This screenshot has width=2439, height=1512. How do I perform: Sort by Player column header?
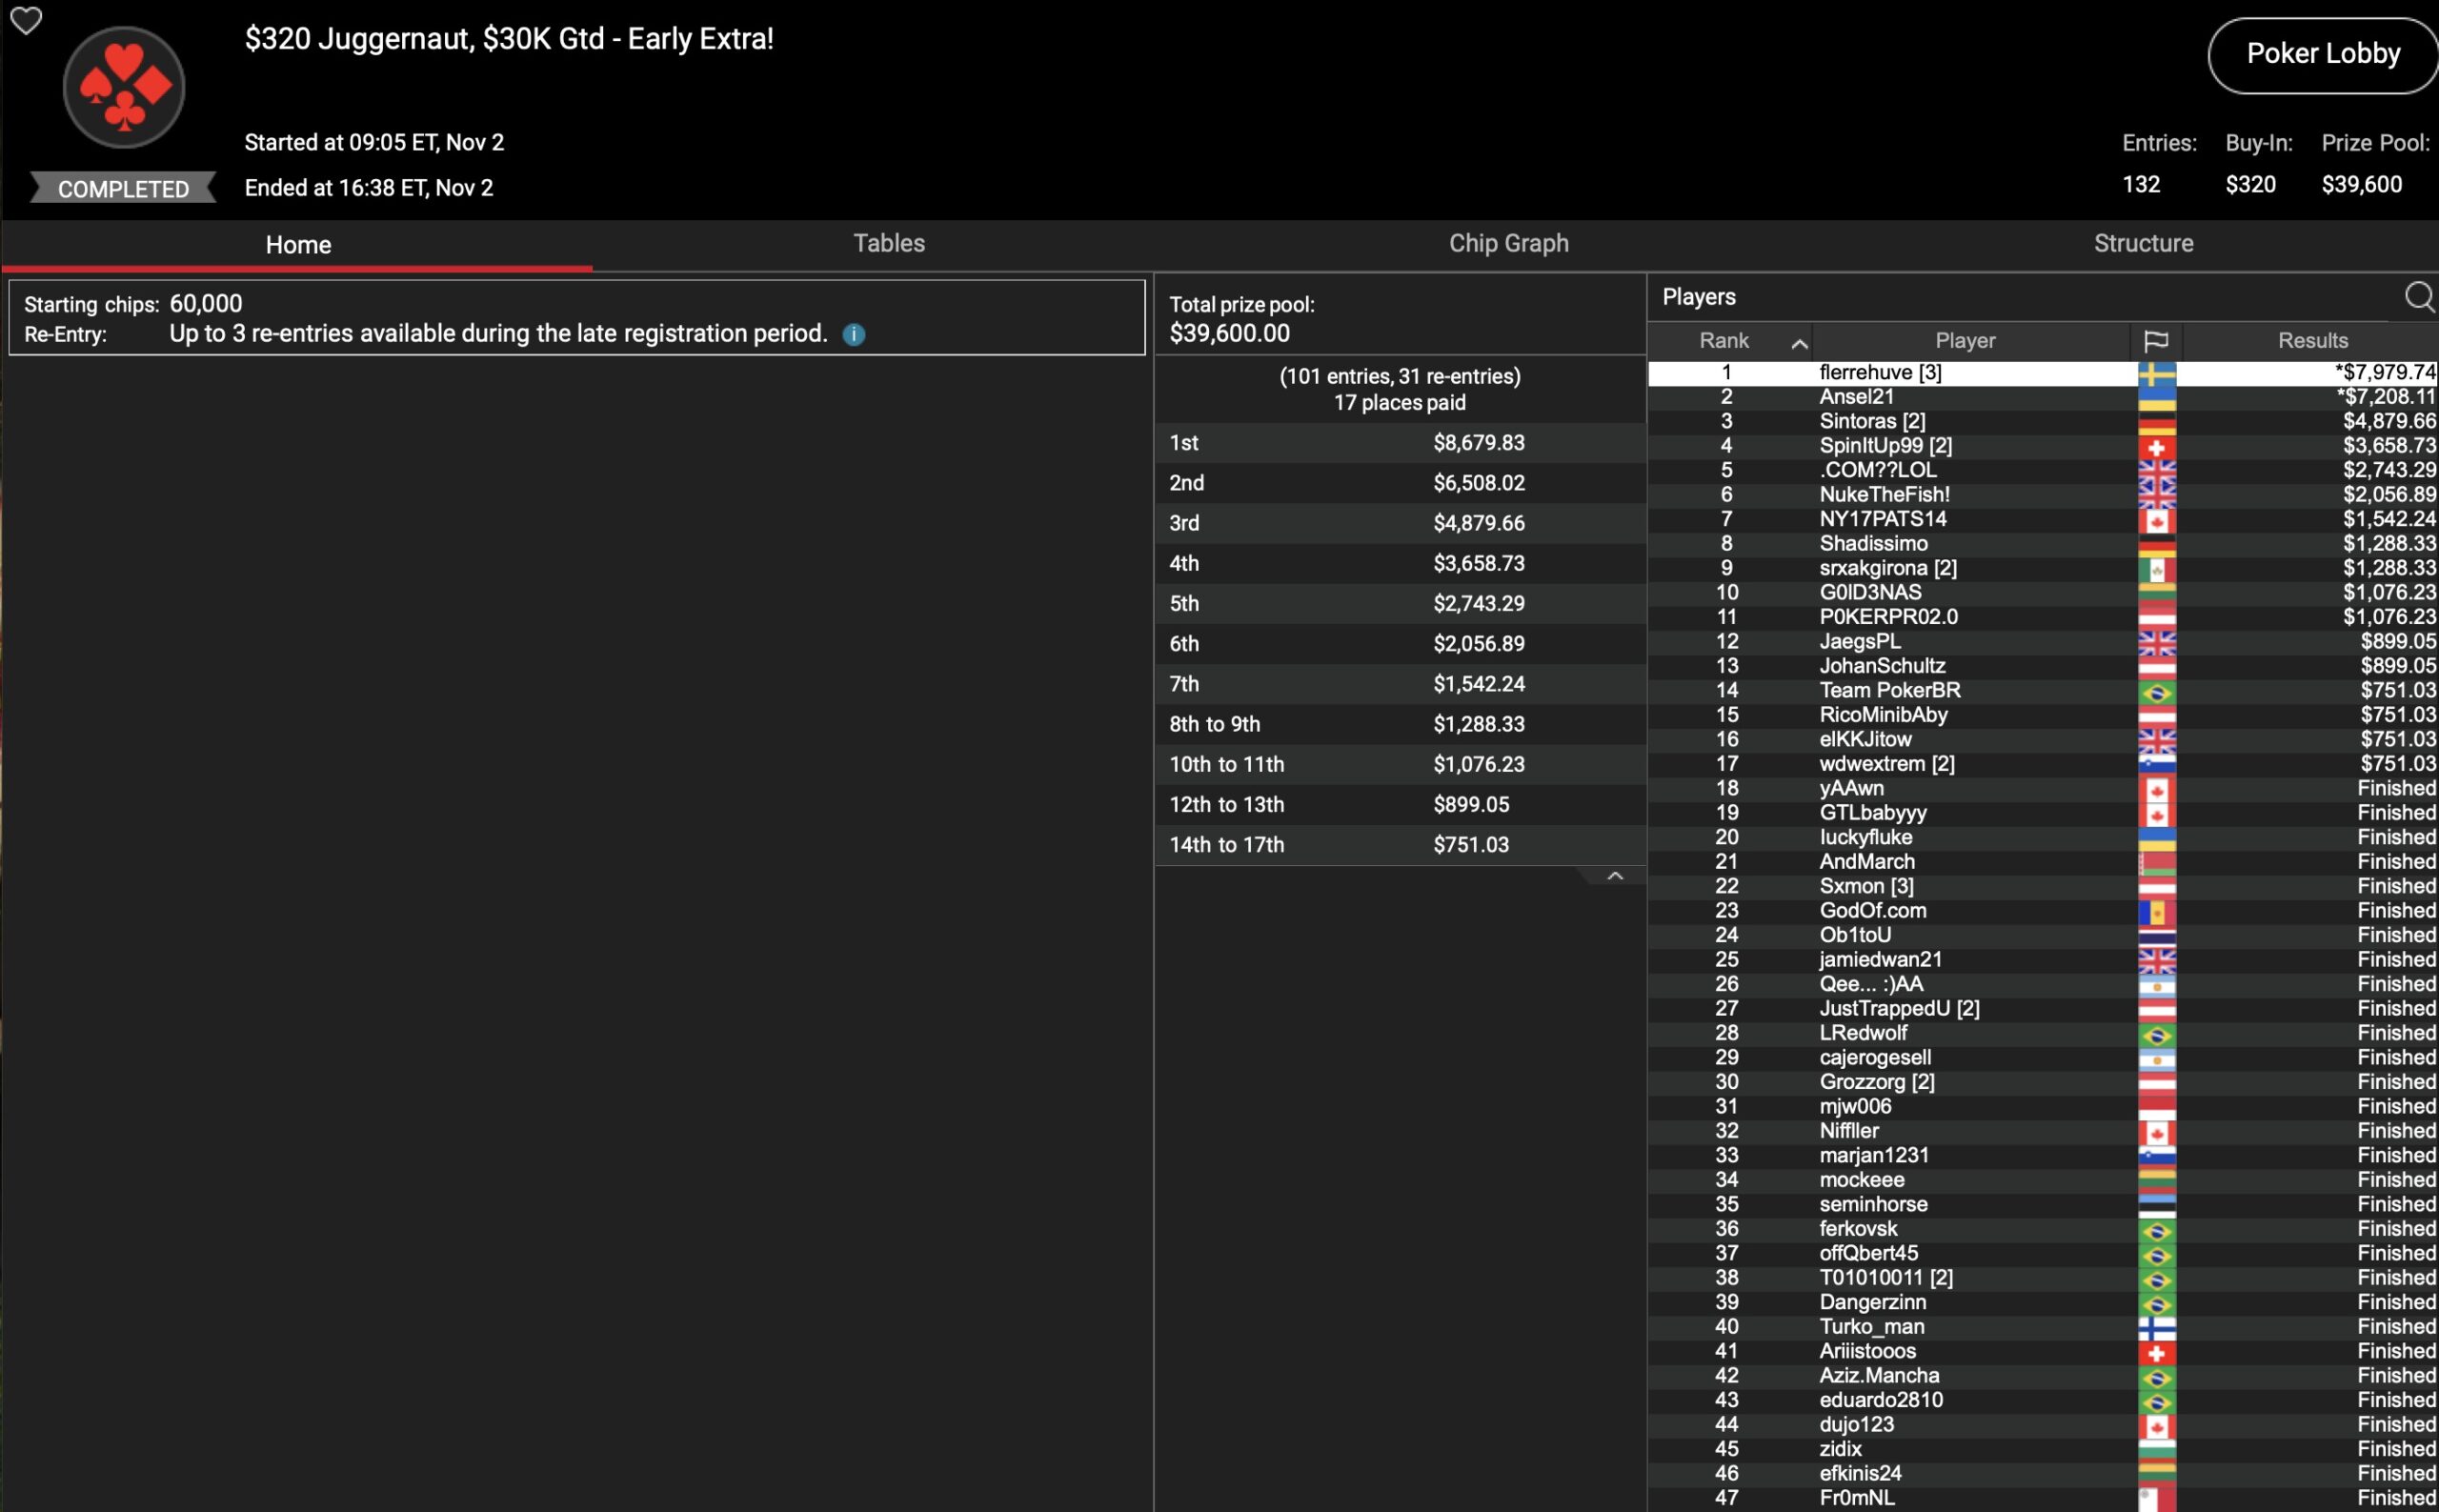pyautogui.click(x=1964, y=341)
